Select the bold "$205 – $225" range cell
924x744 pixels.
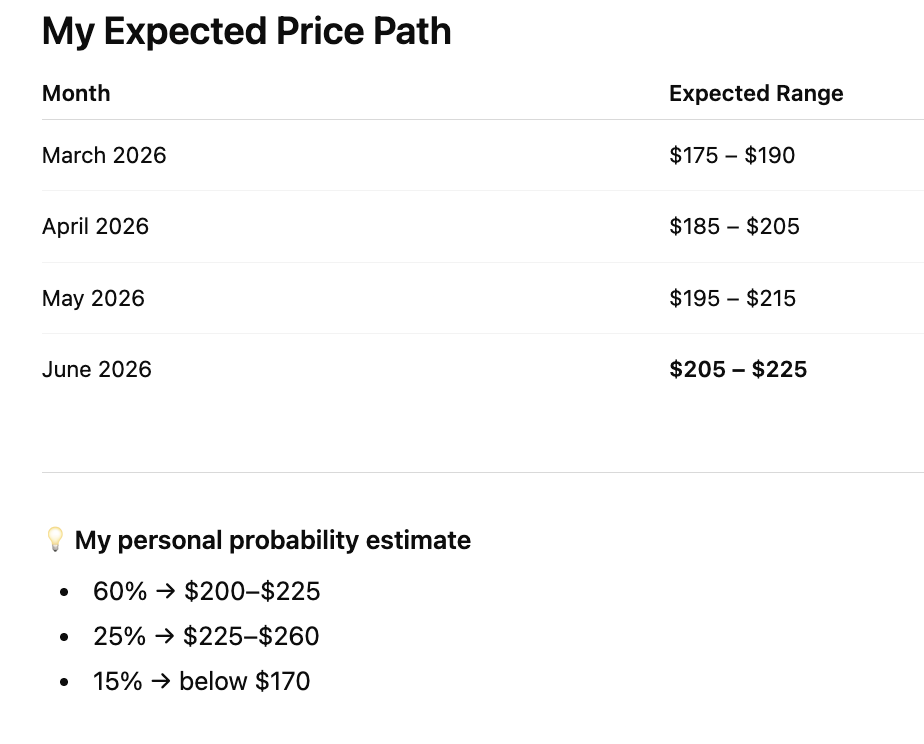738,370
